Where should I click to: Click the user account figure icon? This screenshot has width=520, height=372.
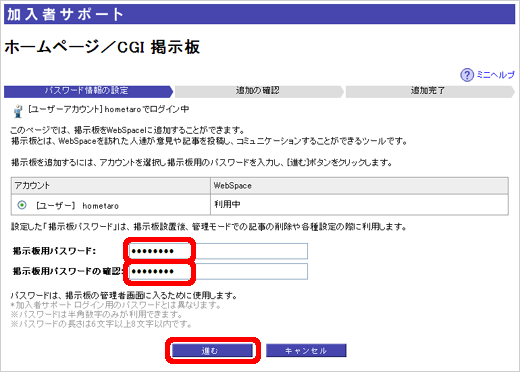click(x=18, y=111)
